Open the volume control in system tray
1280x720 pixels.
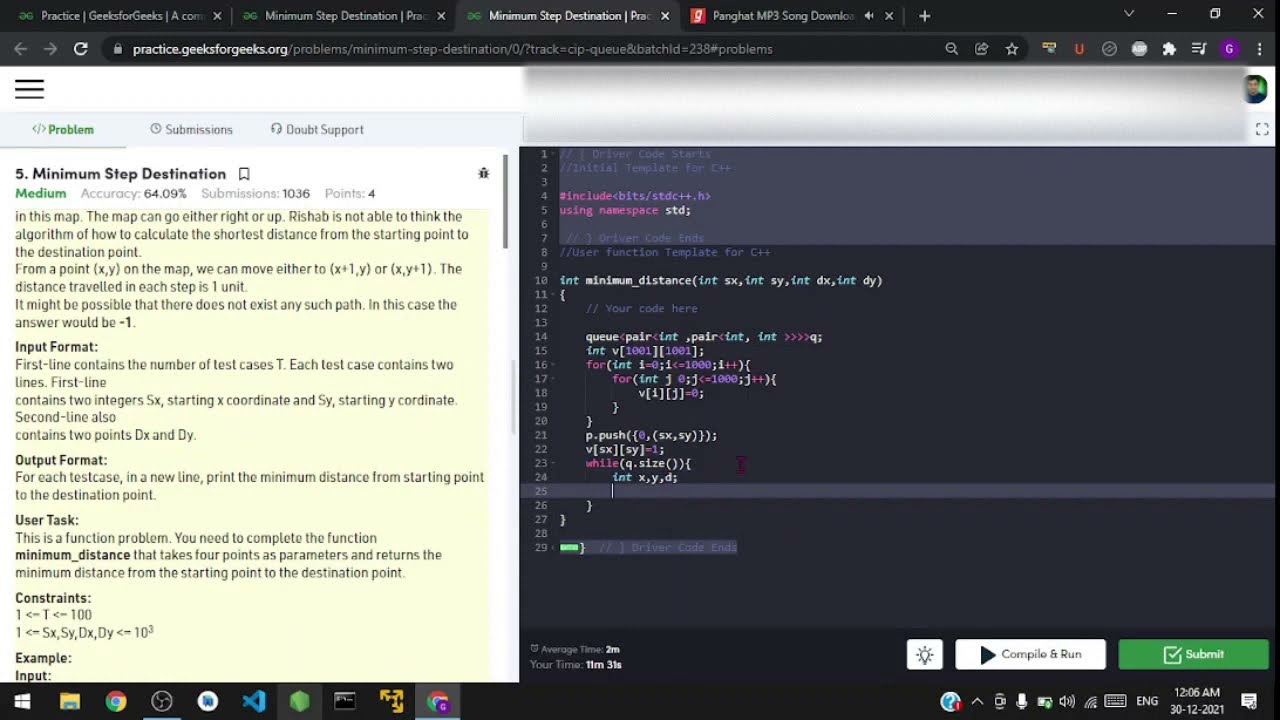point(1066,701)
